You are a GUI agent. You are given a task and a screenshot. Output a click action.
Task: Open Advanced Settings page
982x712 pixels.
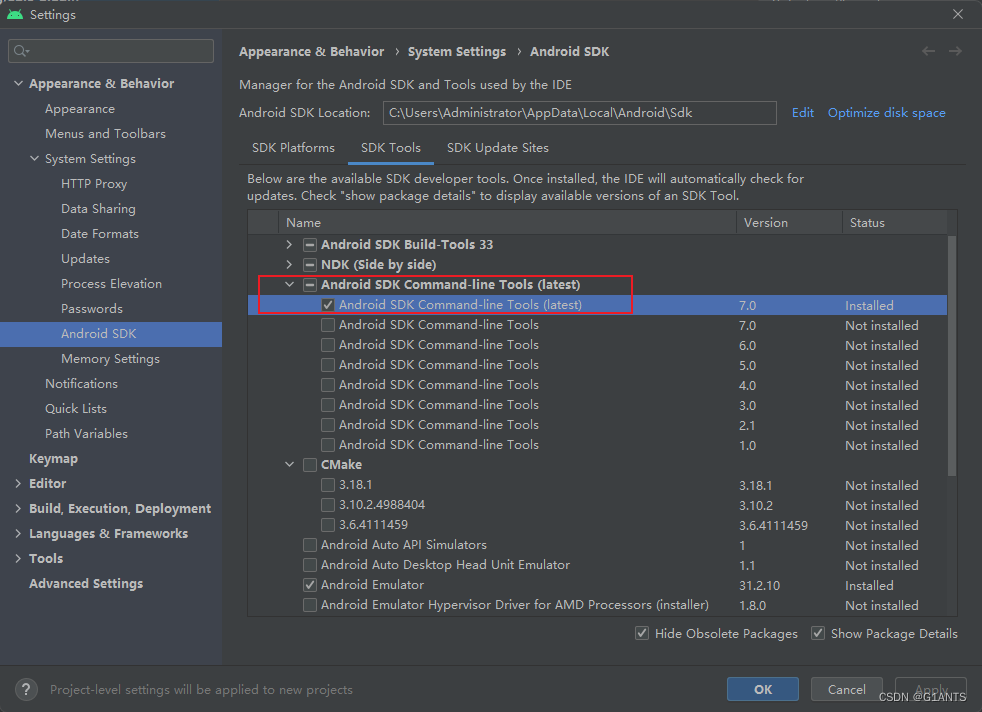coord(86,584)
